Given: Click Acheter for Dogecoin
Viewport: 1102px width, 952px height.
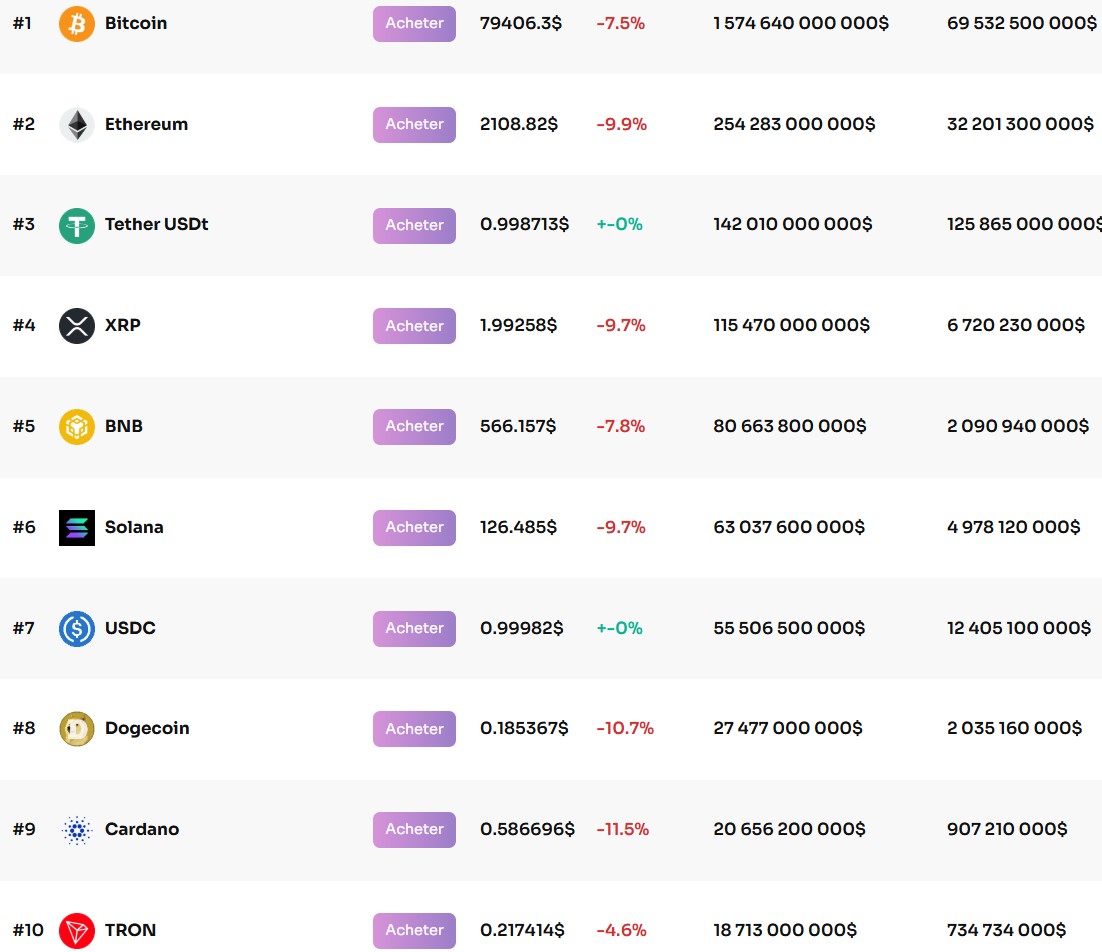Looking at the screenshot, I should pos(414,728).
